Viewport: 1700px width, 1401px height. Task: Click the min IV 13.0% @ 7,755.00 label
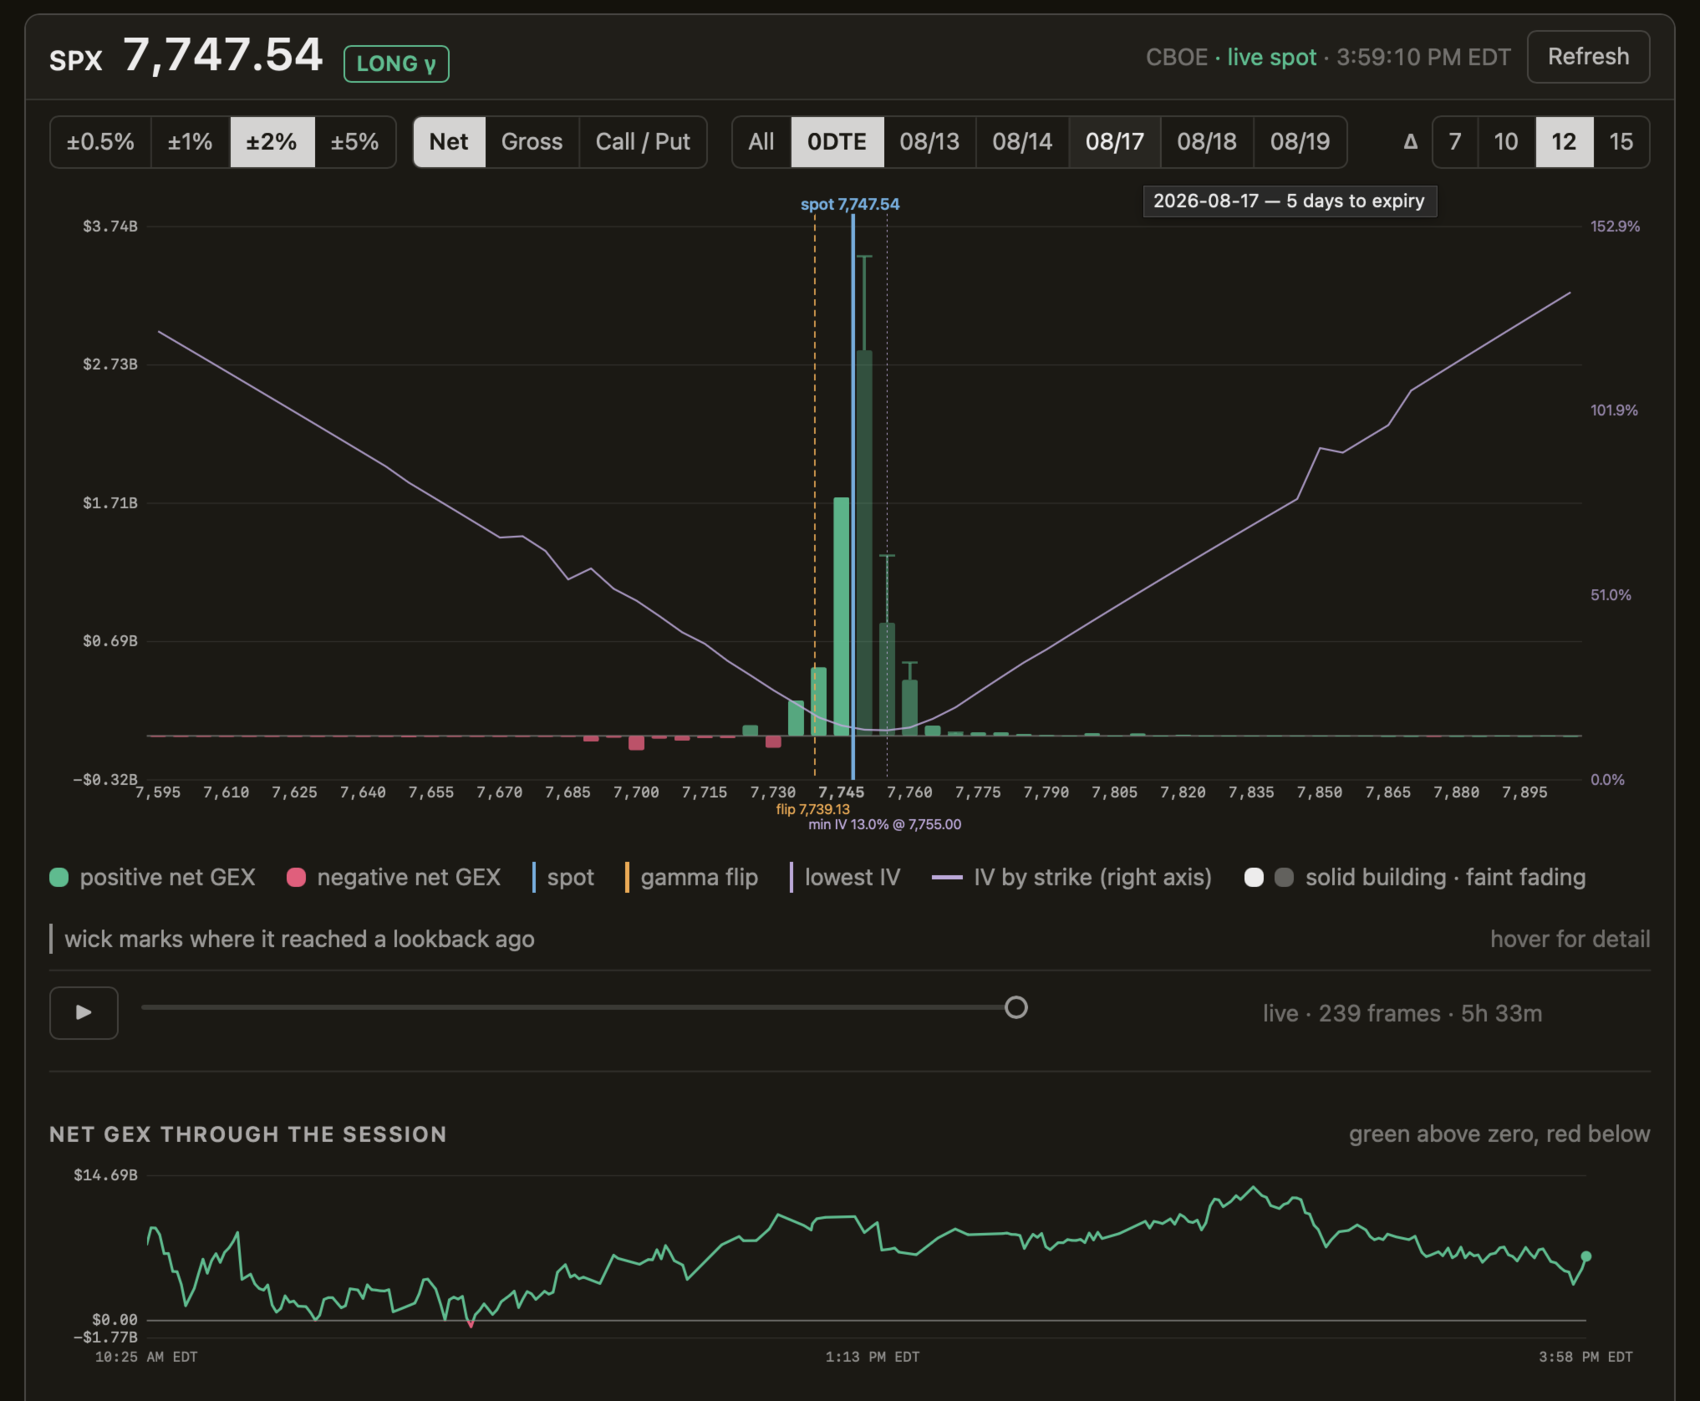(x=885, y=825)
